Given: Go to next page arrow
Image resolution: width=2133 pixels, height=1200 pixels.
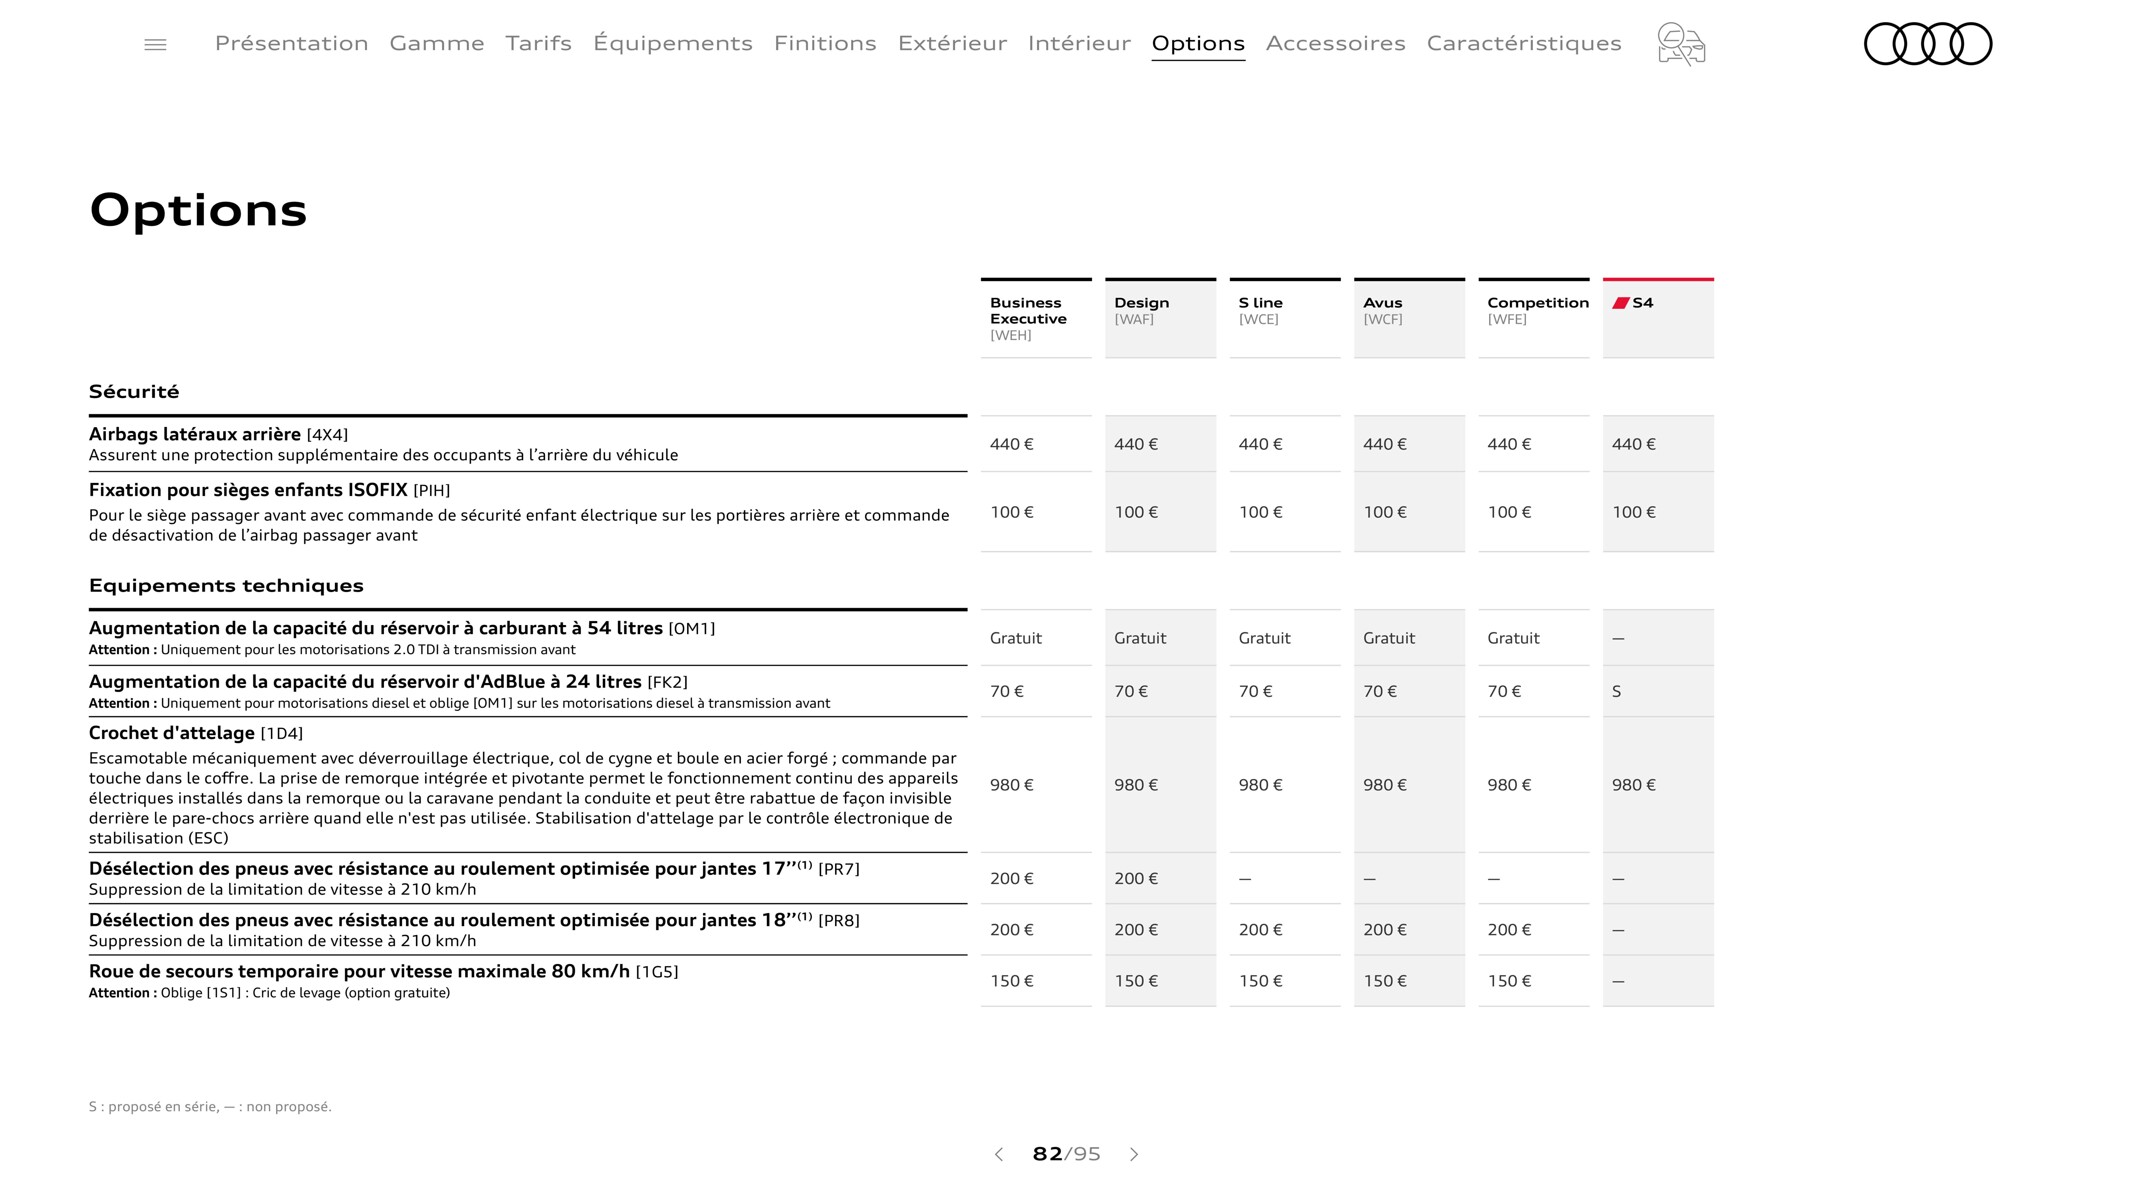Looking at the screenshot, I should (x=1134, y=1154).
